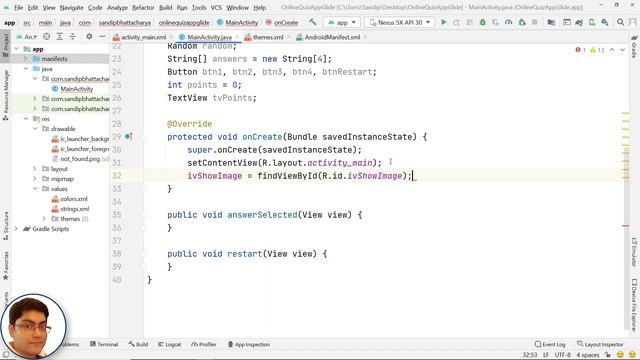This screenshot has height=360, width=640.
Task: Expand the manifests folder
Action: coord(26,59)
